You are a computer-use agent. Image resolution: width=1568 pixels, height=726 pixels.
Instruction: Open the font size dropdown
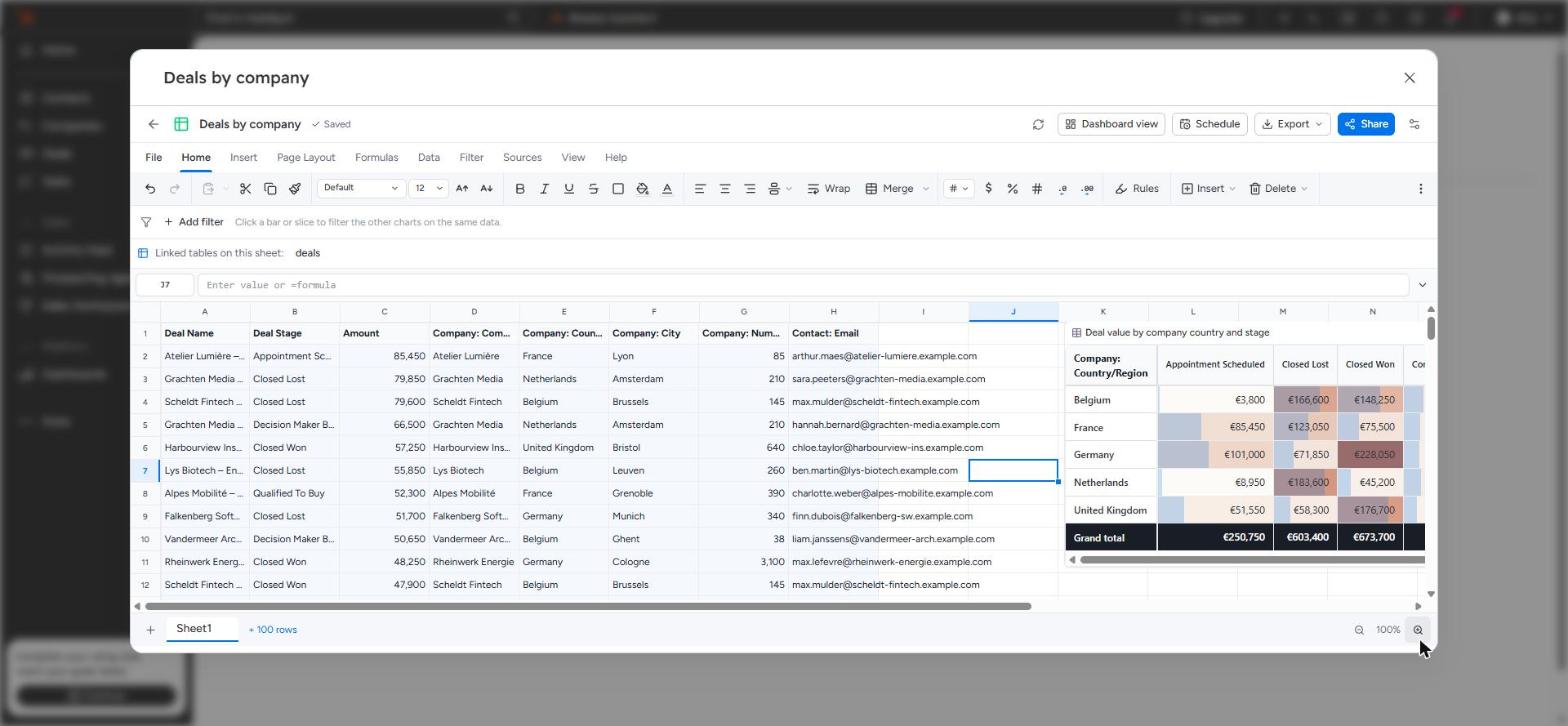(x=428, y=188)
